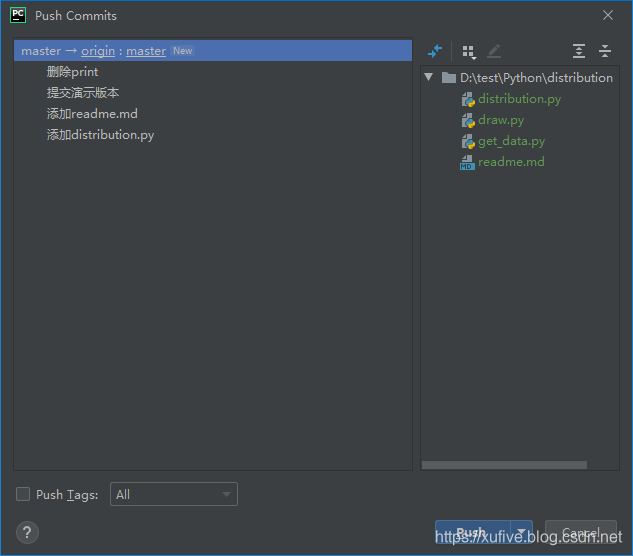The image size is (633, 556).
Task: Click the greyed Edit Source pencil icon
Action: coord(494,51)
